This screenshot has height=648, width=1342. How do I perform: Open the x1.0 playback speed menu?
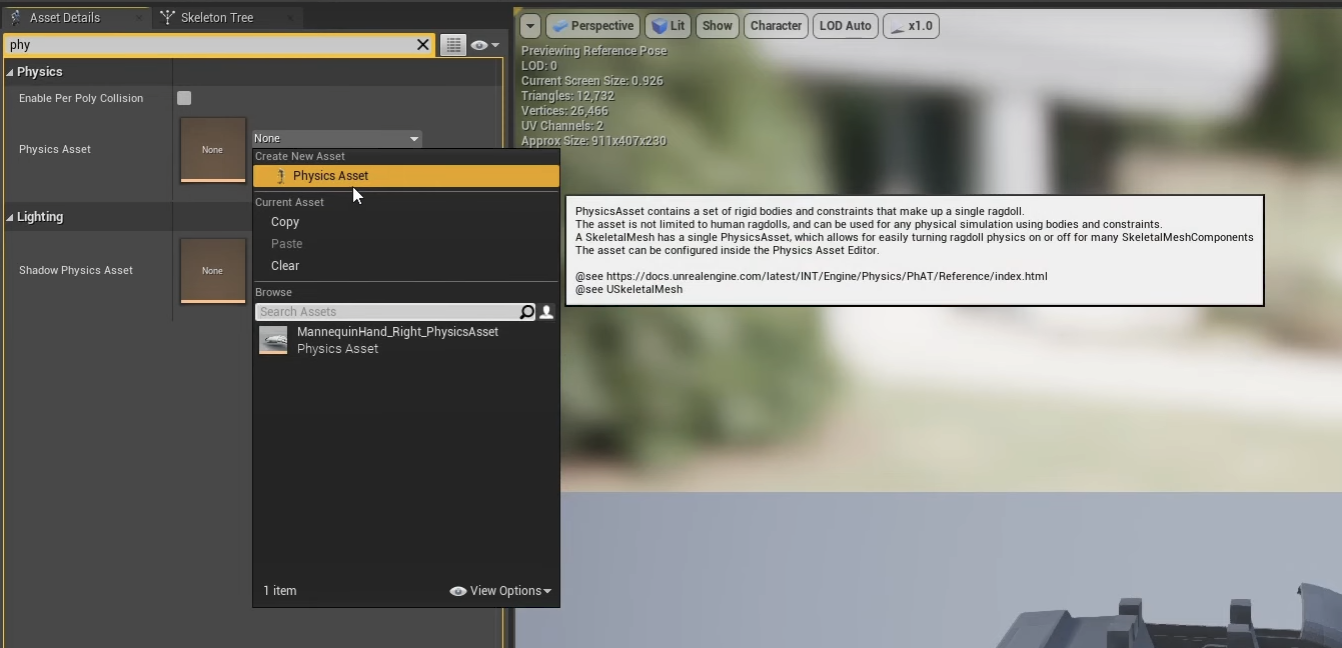click(911, 26)
